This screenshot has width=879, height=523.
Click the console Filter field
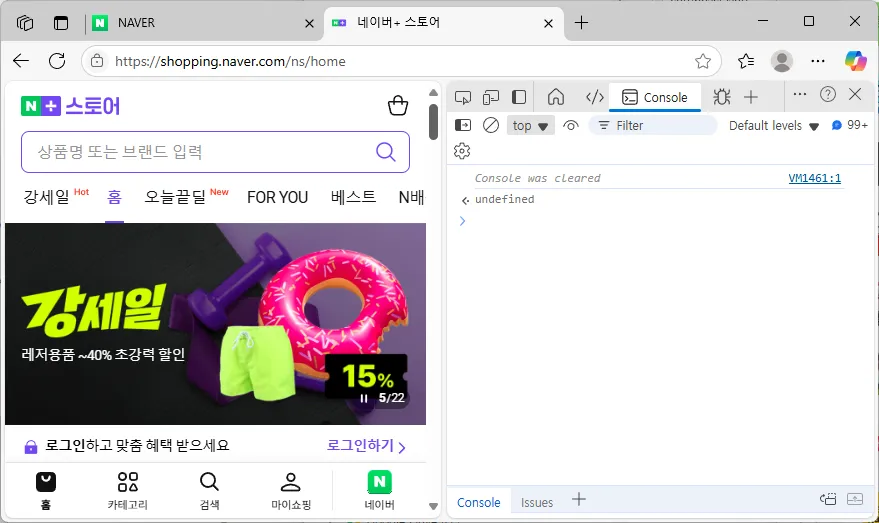tap(653, 126)
